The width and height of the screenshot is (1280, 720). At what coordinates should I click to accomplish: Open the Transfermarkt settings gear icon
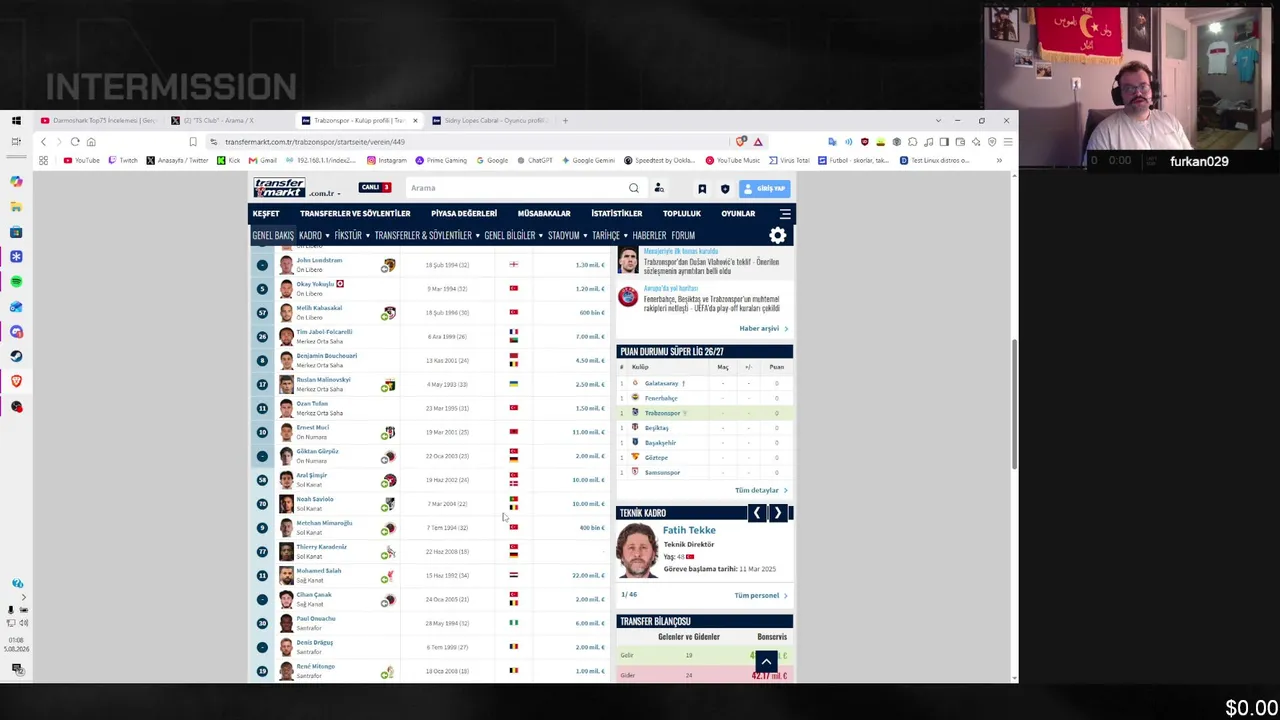coord(778,235)
